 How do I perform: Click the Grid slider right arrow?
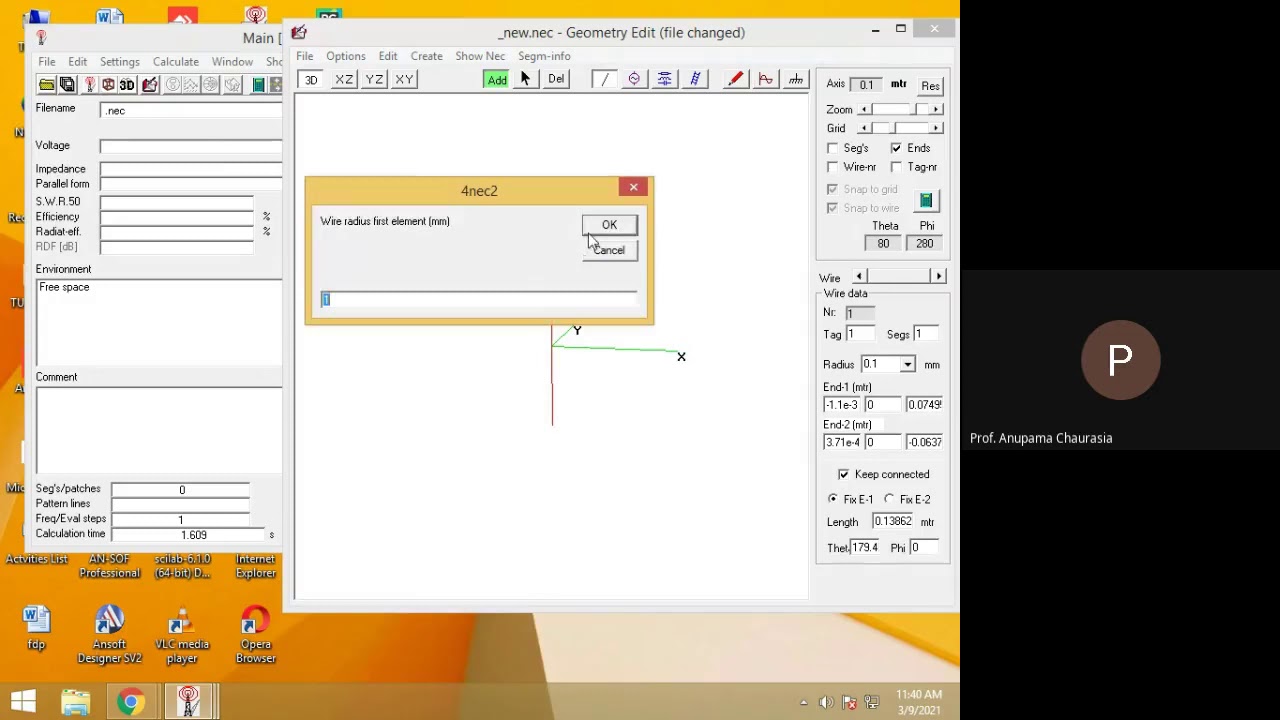(936, 128)
